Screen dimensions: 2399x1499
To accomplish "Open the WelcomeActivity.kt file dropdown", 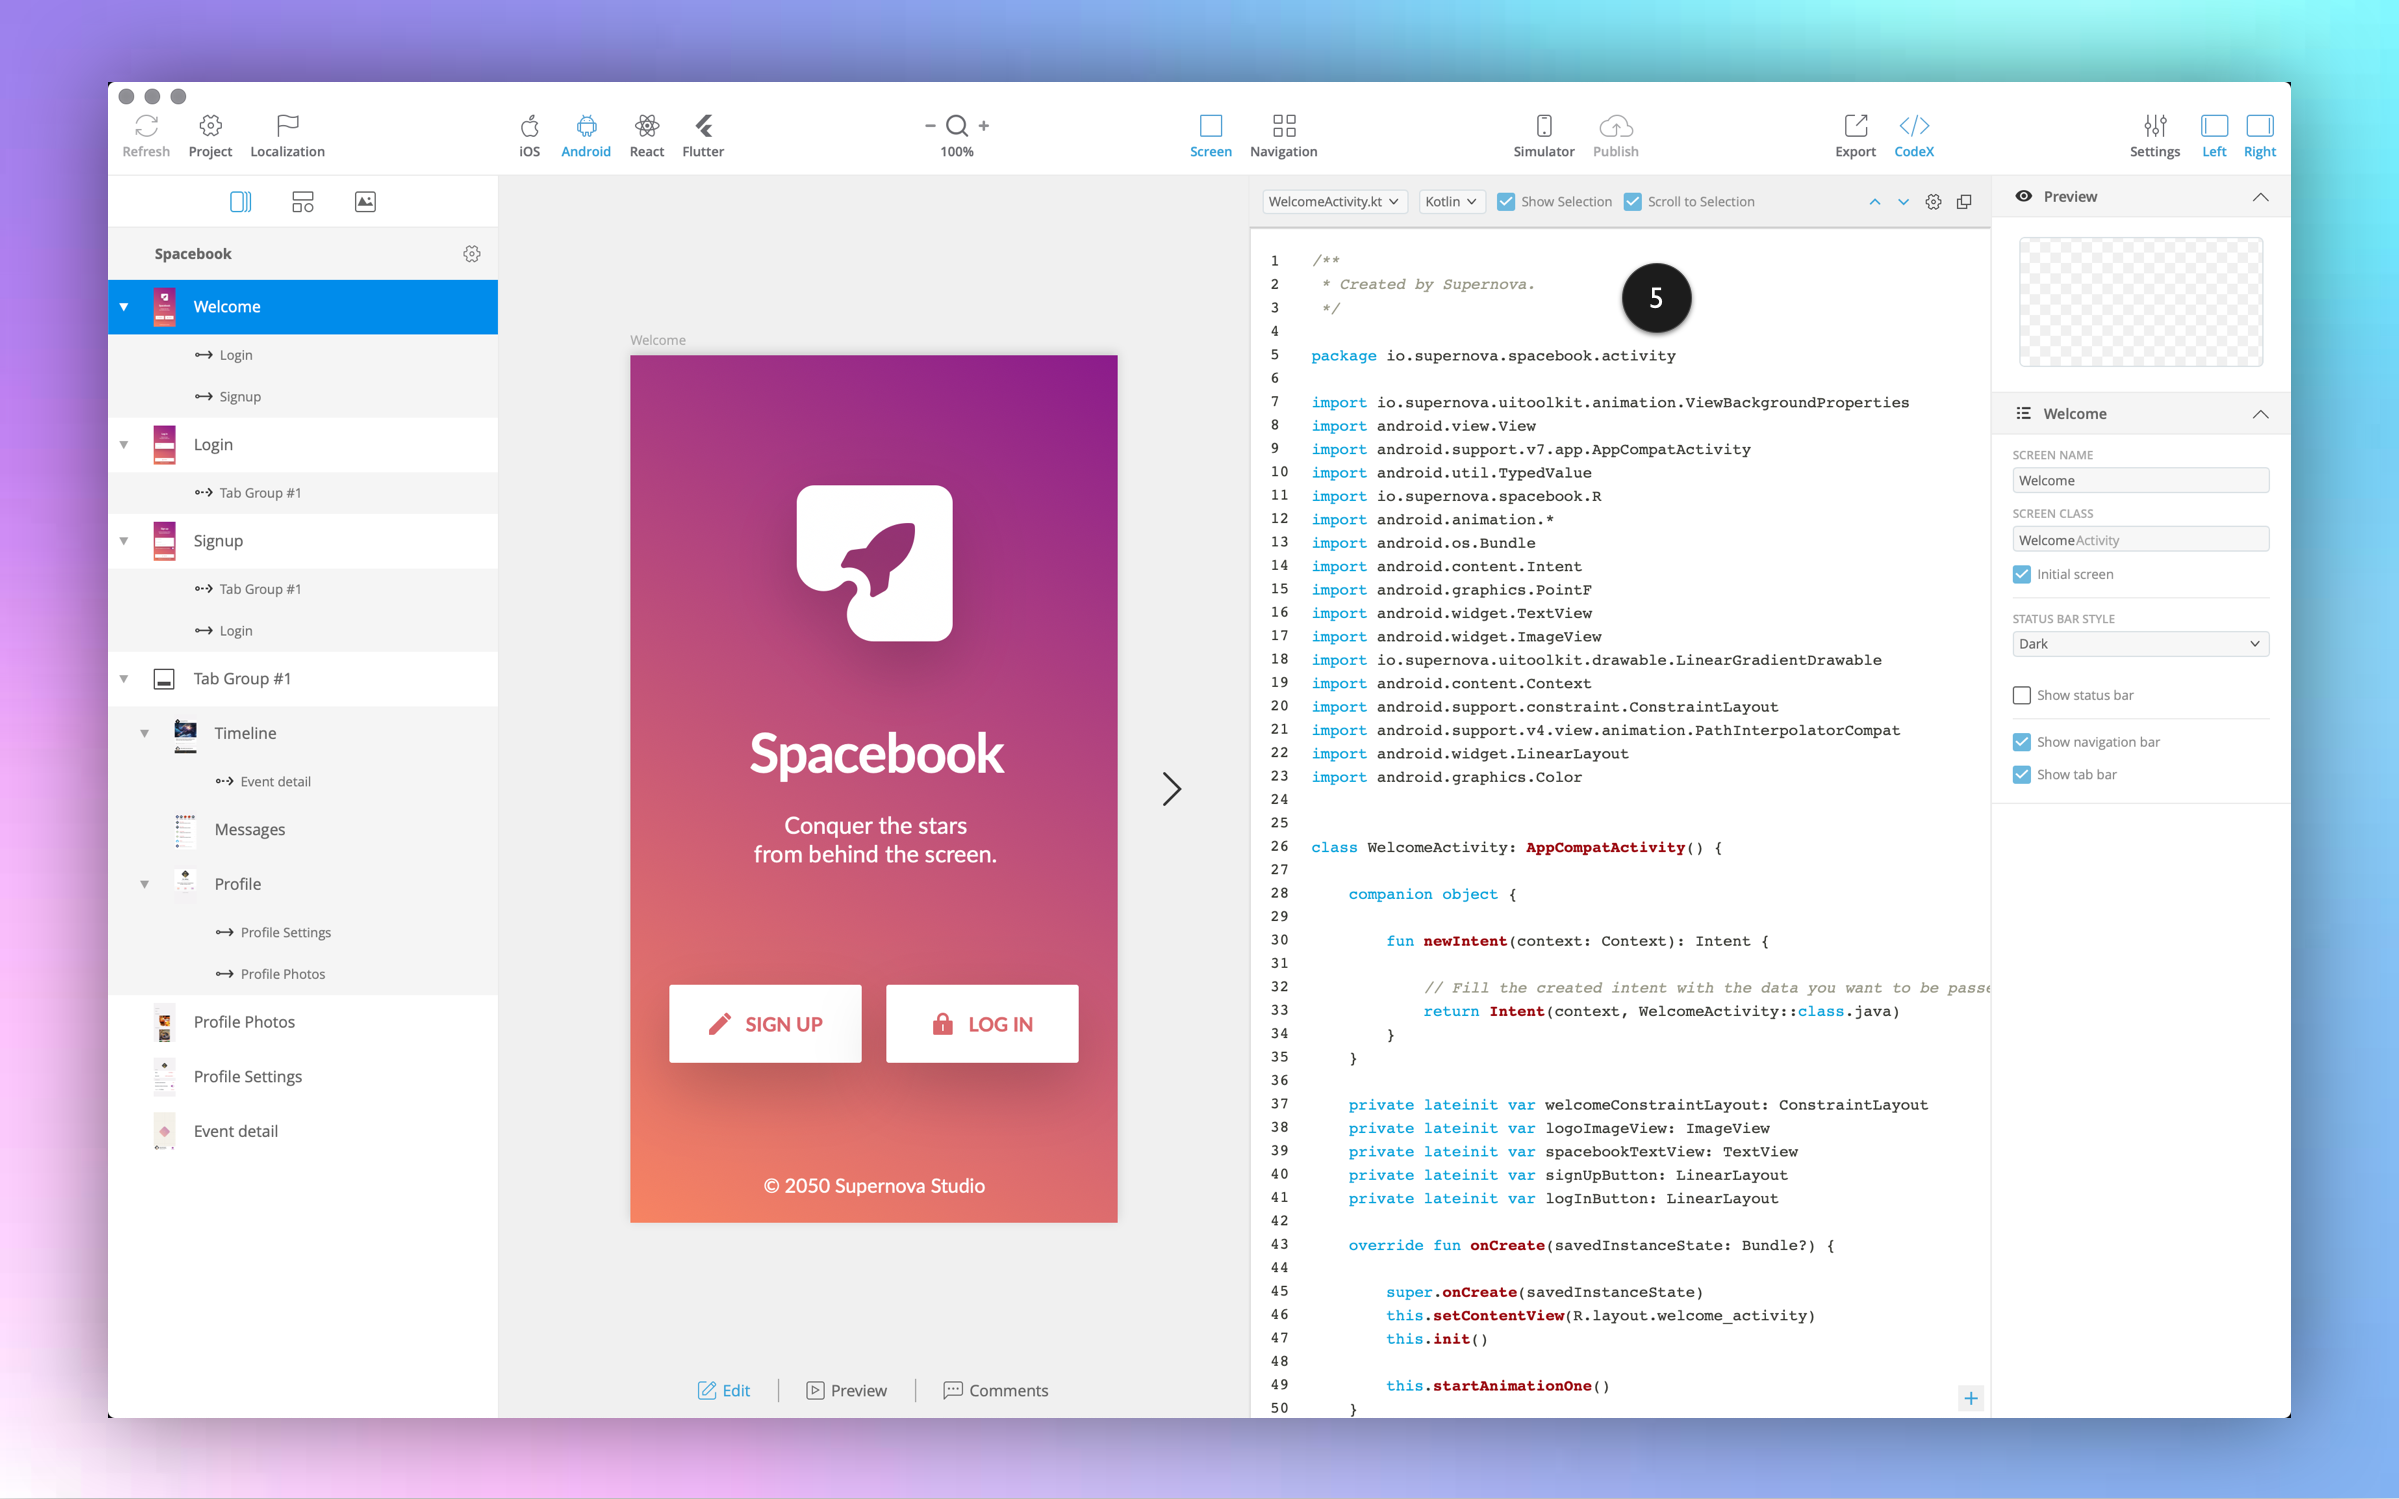I will 1333,202.
